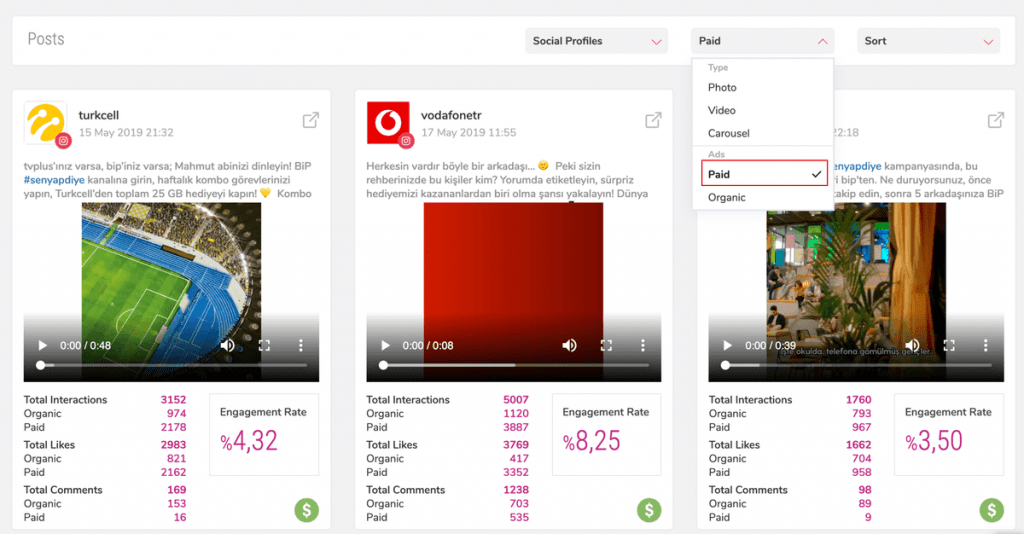Enter fullscreen on turkcell video
The height and width of the screenshot is (534, 1024).
tap(264, 345)
